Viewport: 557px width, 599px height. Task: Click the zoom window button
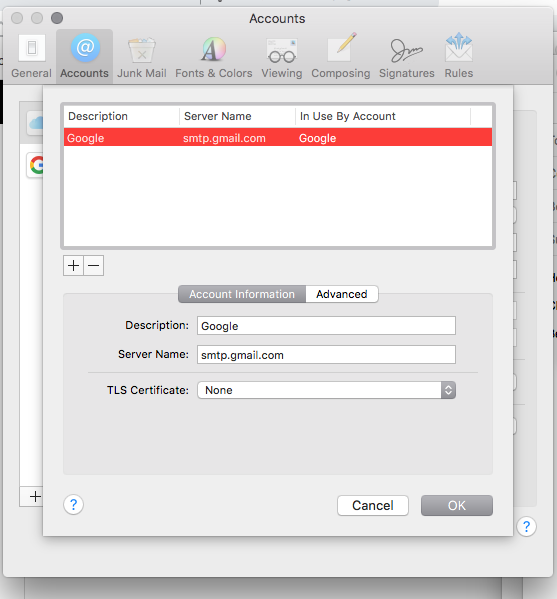(x=57, y=18)
